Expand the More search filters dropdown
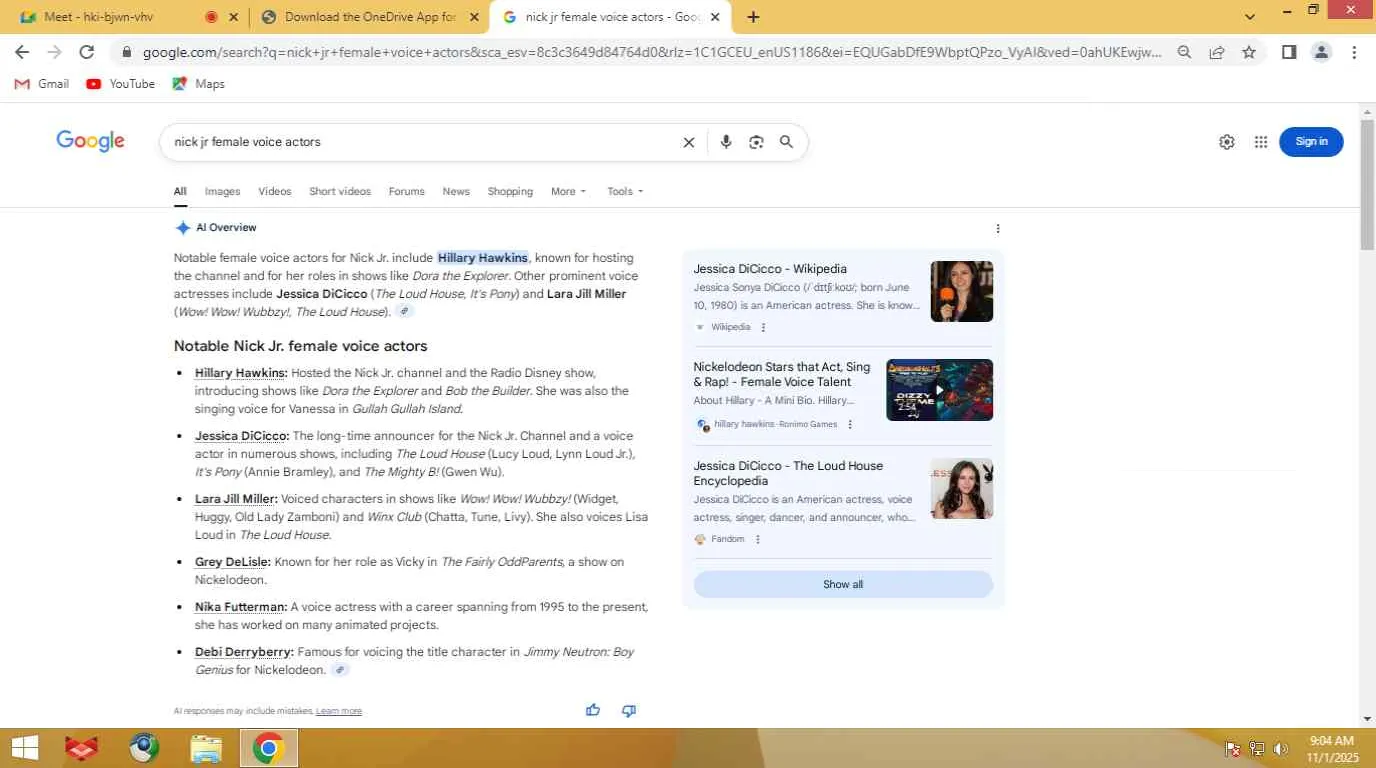The height and width of the screenshot is (768, 1376). click(568, 191)
